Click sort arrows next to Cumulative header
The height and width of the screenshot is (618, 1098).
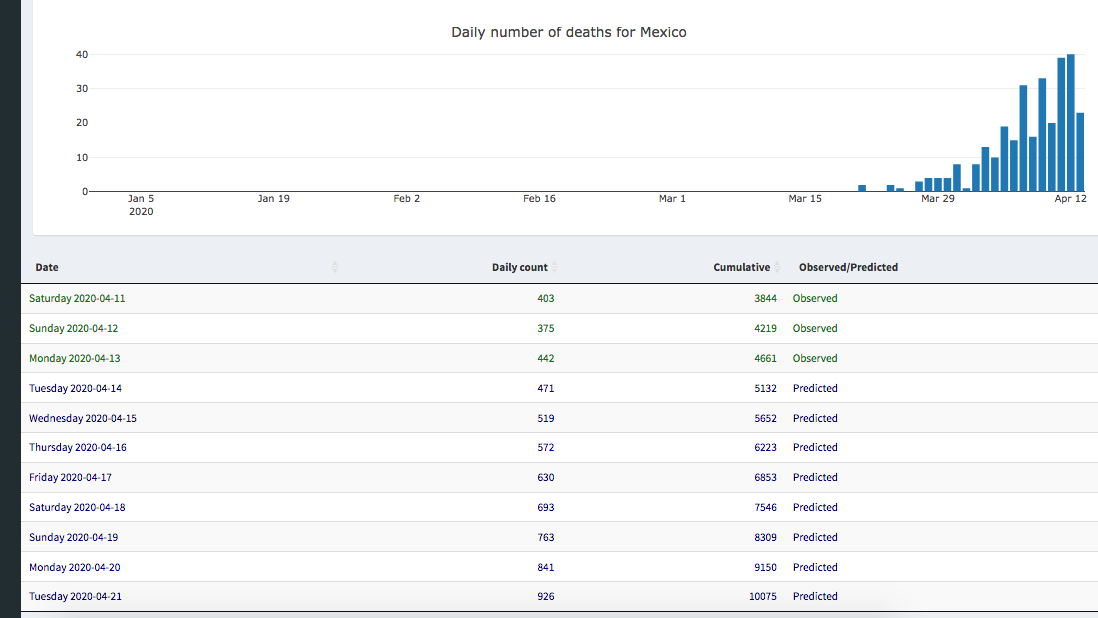pos(777,267)
